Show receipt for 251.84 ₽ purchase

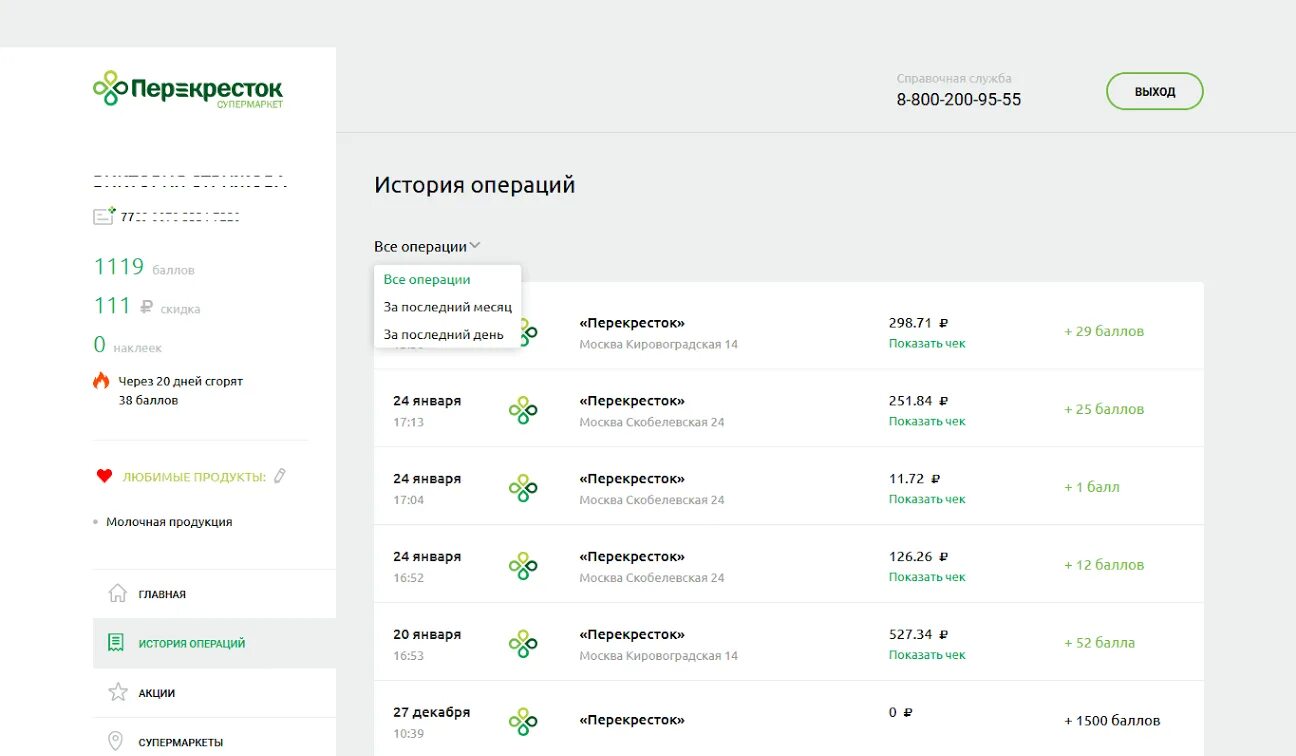pos(927,421)
